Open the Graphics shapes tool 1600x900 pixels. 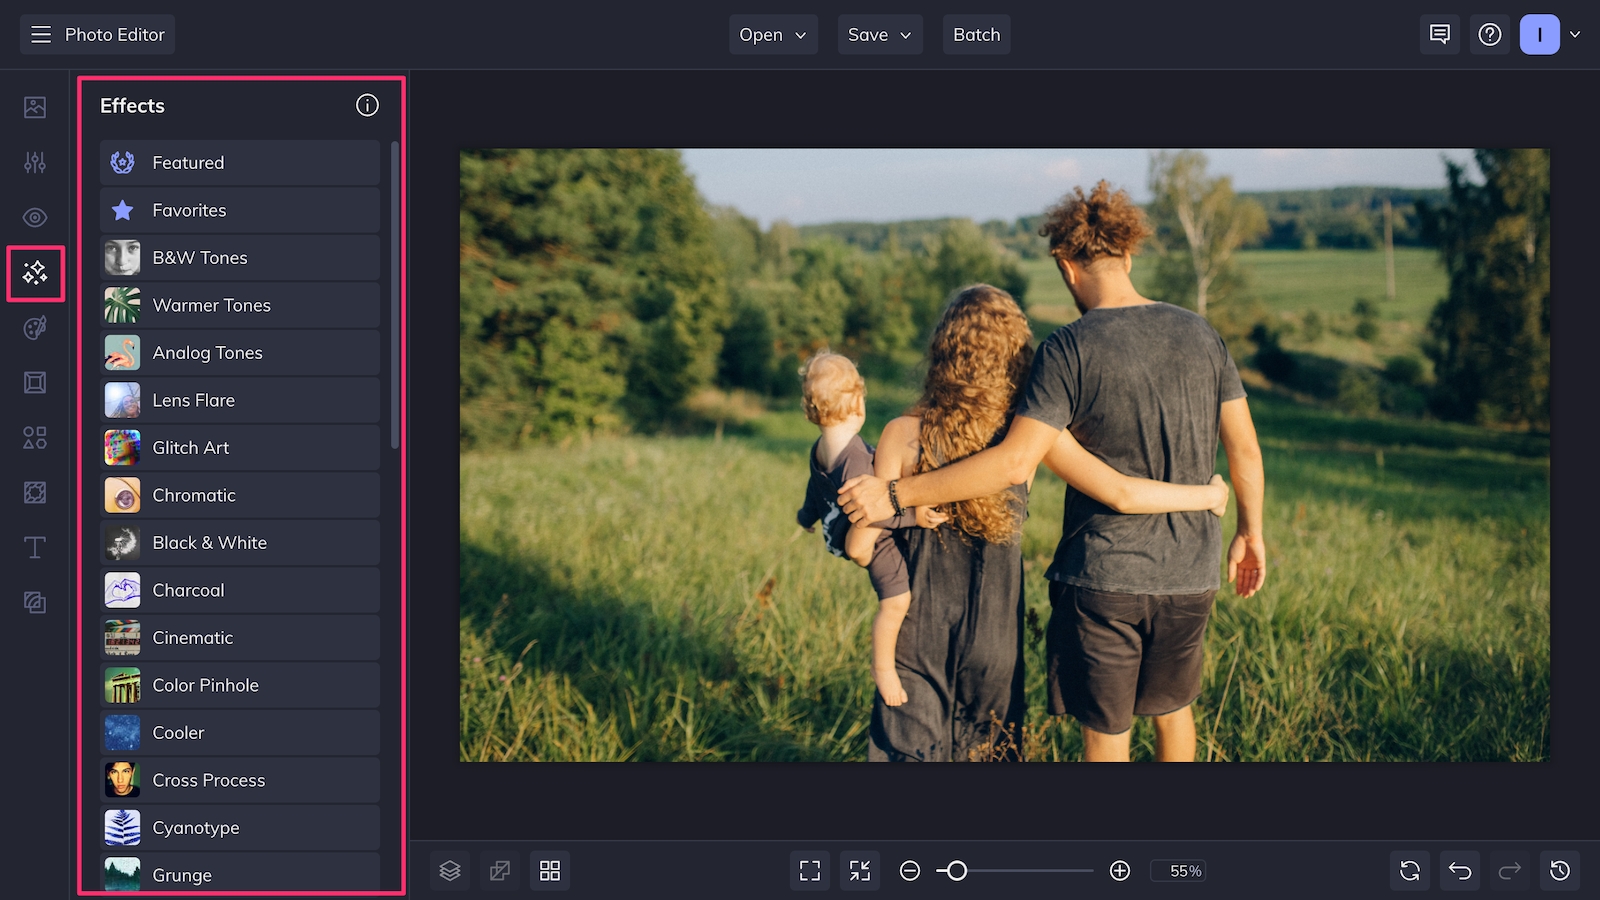[34, 437]
